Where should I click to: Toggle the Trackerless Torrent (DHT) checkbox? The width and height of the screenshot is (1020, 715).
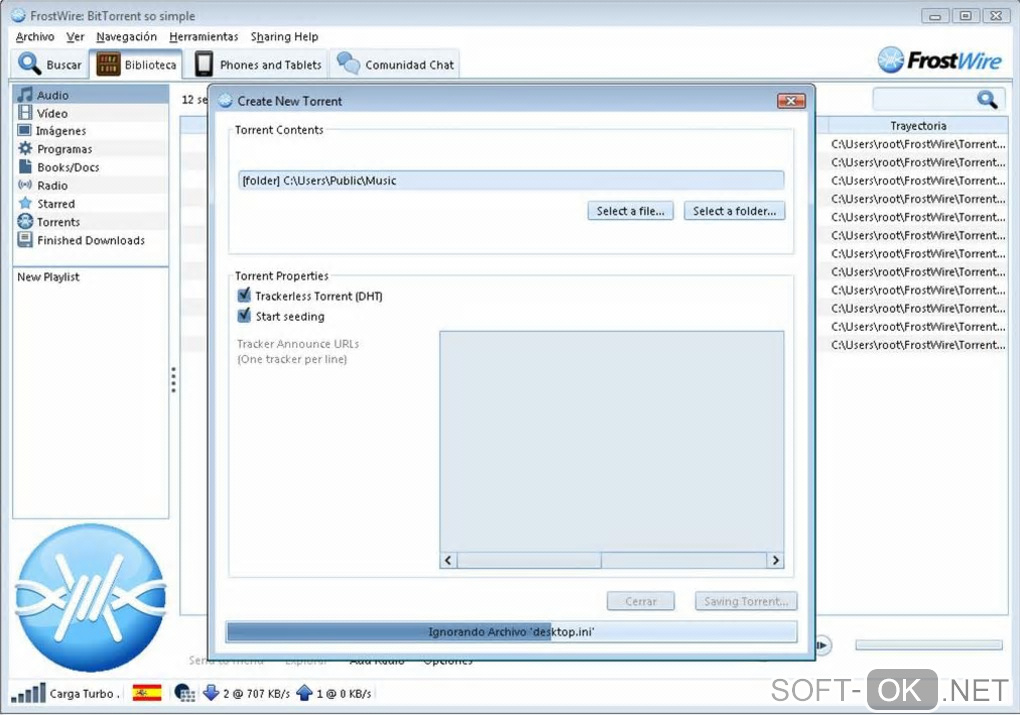pyautogui.click(x=244, y=295)
